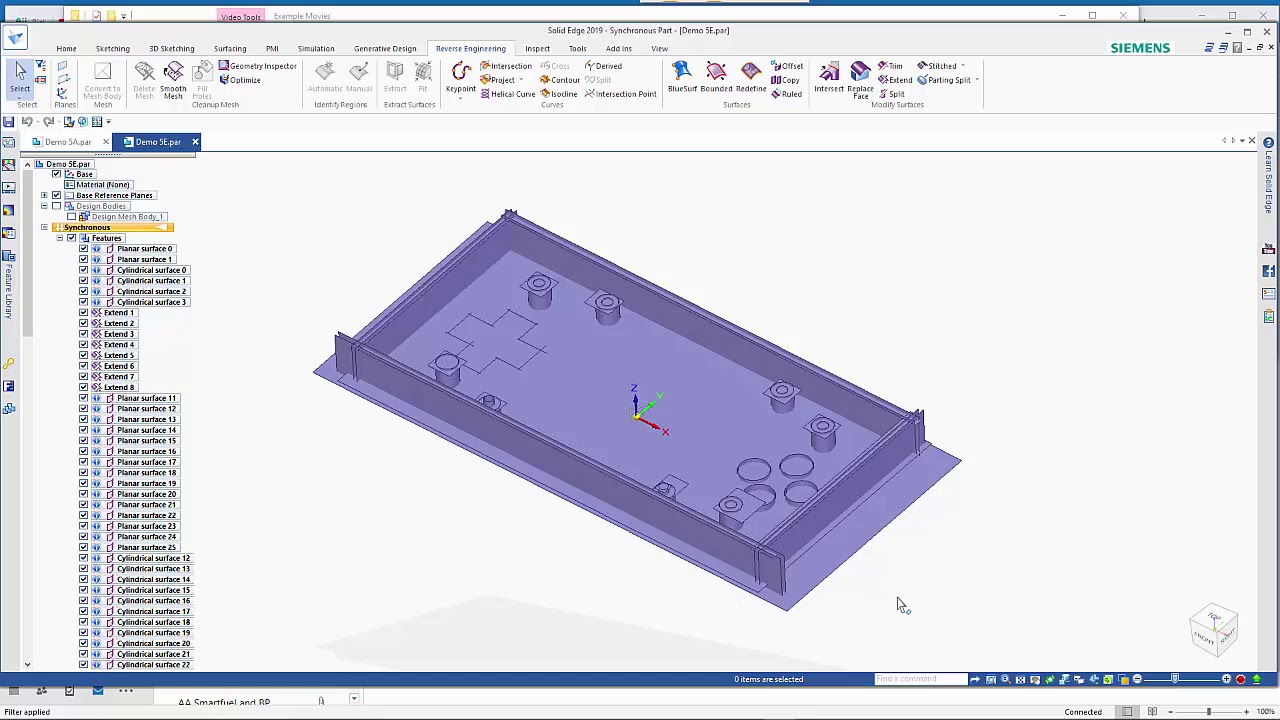Switch to the Home ribbon tab
1280x720 pixels.
[66, 48]
